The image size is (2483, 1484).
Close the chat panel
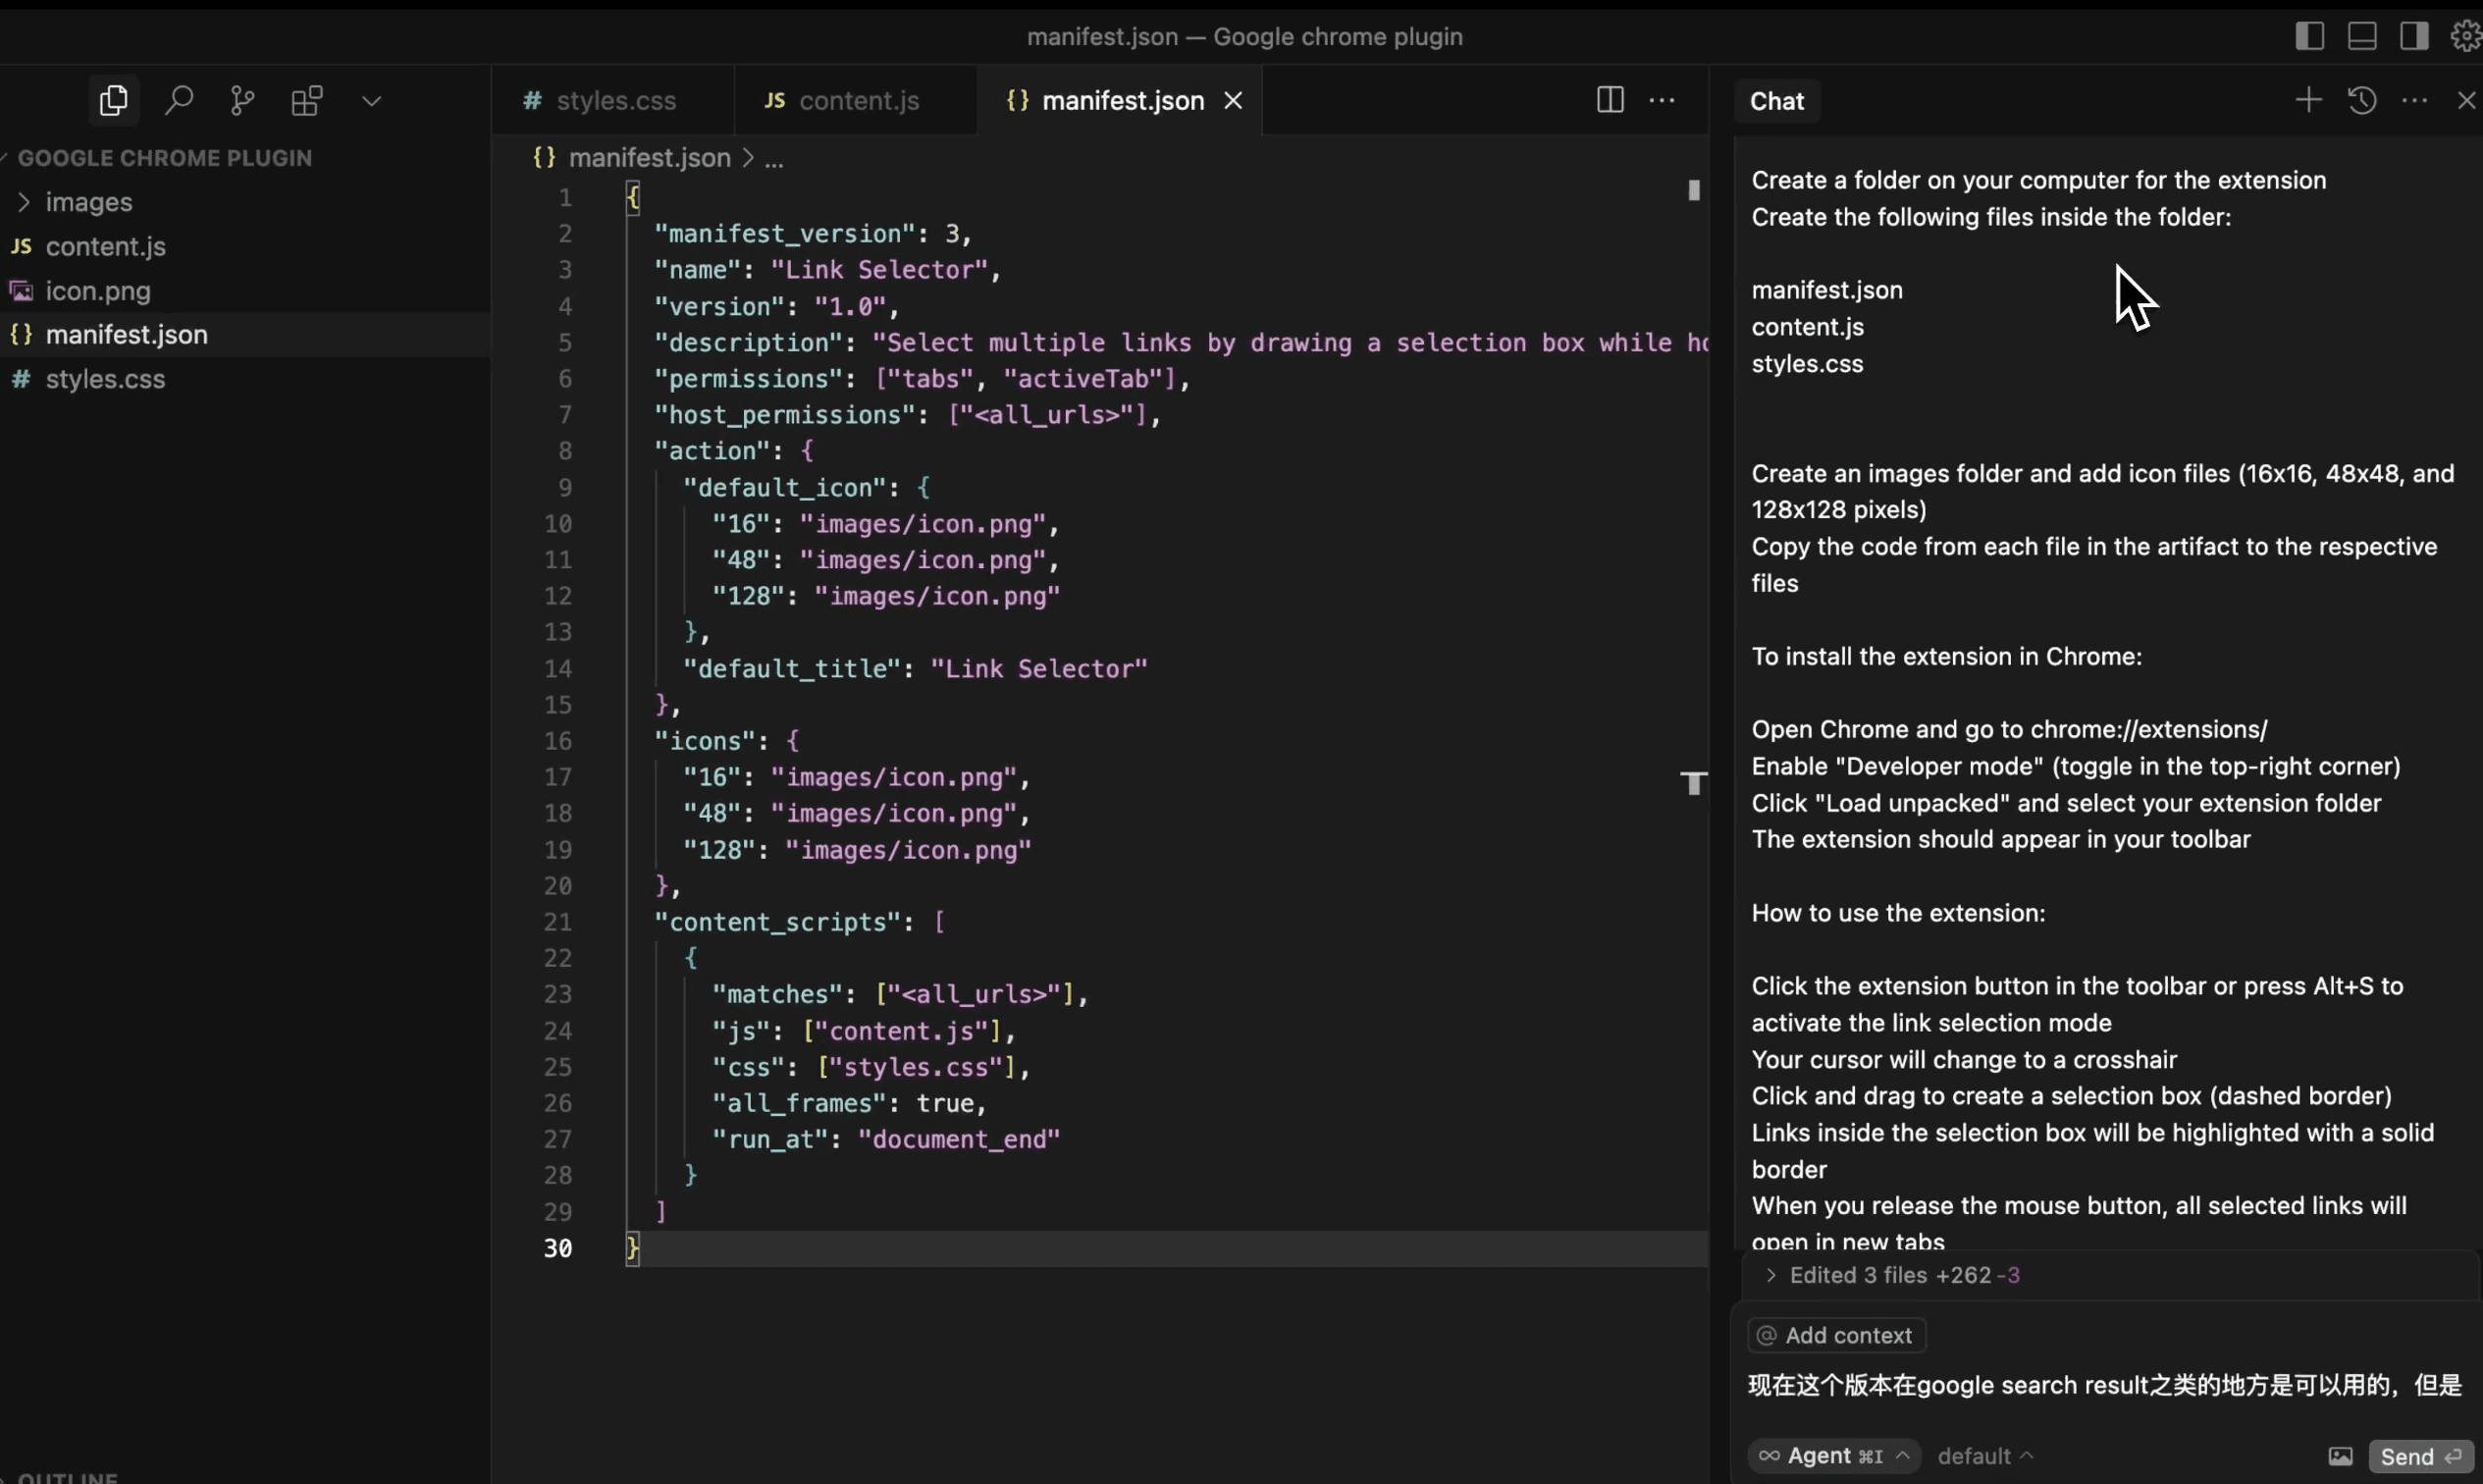point(2466,100)
